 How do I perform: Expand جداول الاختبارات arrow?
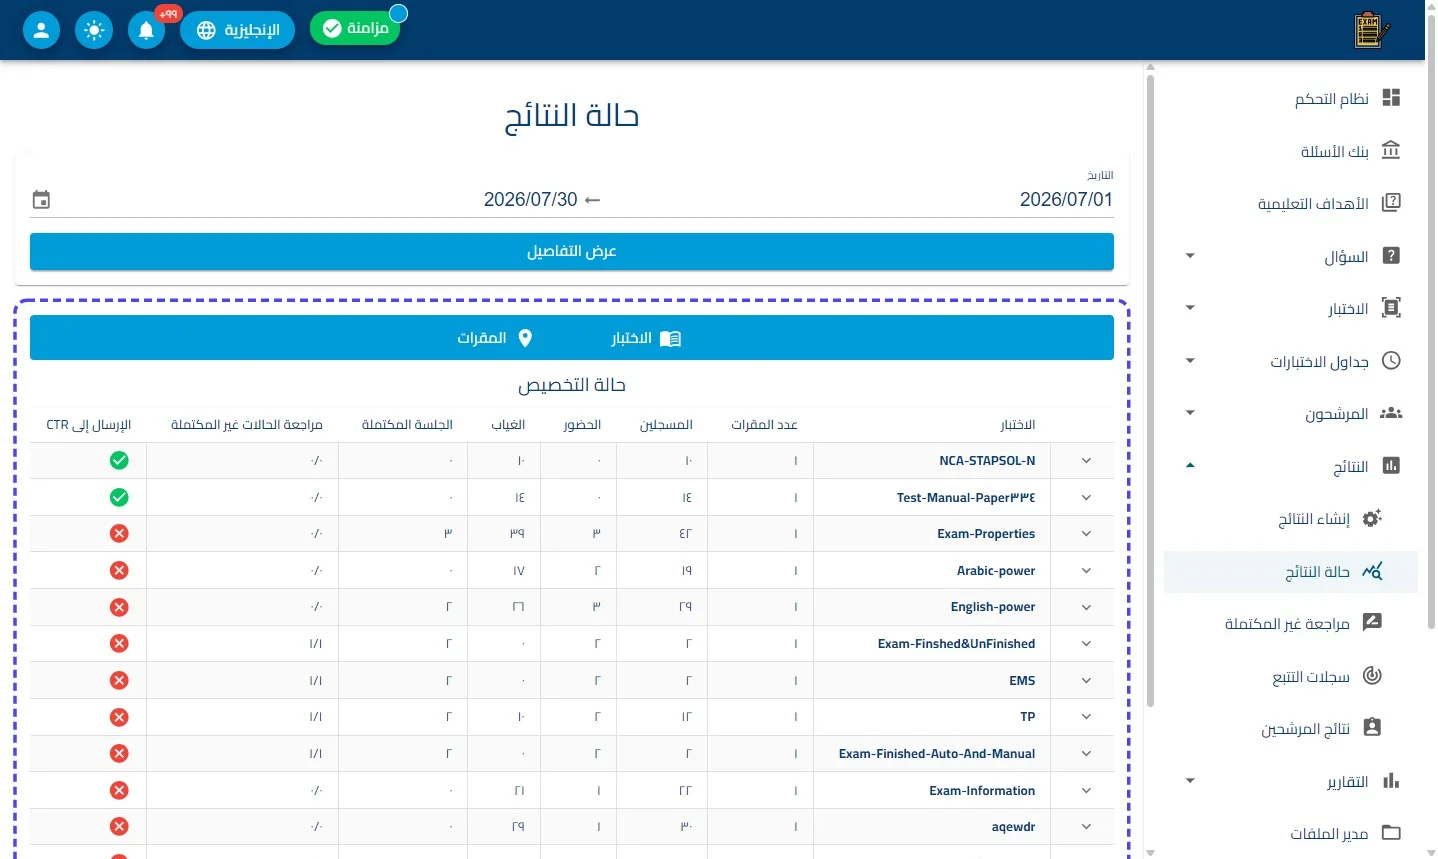pyautogui.click(x=1190, y=361)
